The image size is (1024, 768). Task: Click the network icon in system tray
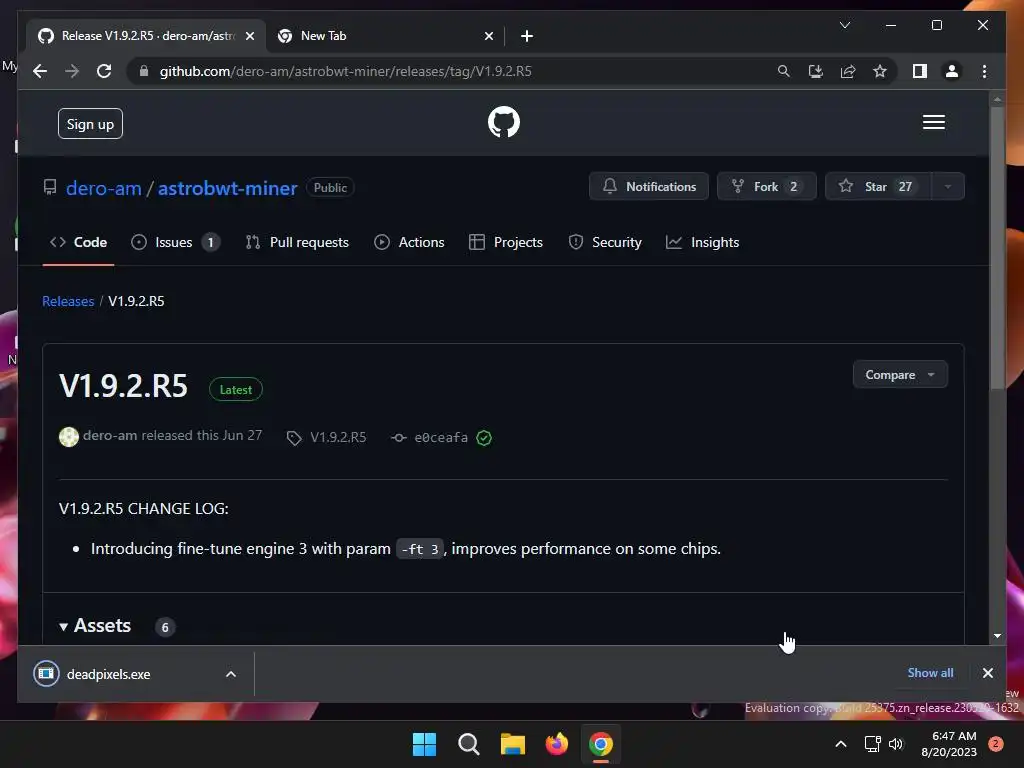872,744
